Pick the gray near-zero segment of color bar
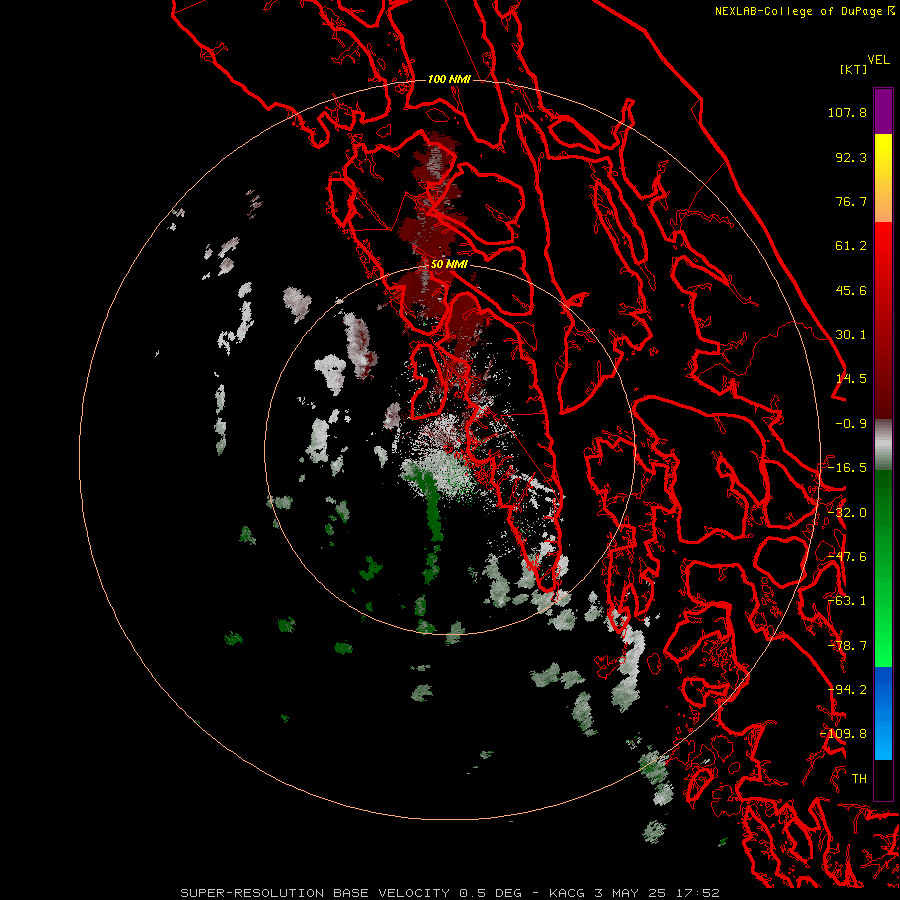 883,445
